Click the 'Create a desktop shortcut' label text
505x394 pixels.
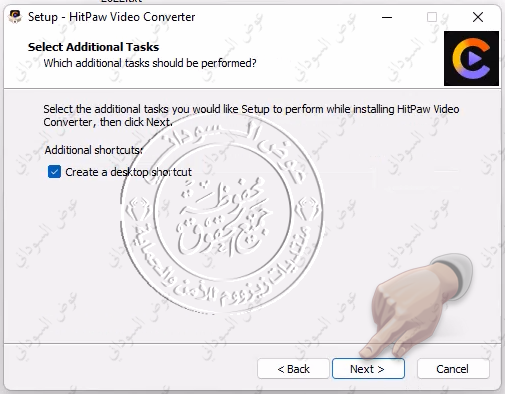pos(128,172)
